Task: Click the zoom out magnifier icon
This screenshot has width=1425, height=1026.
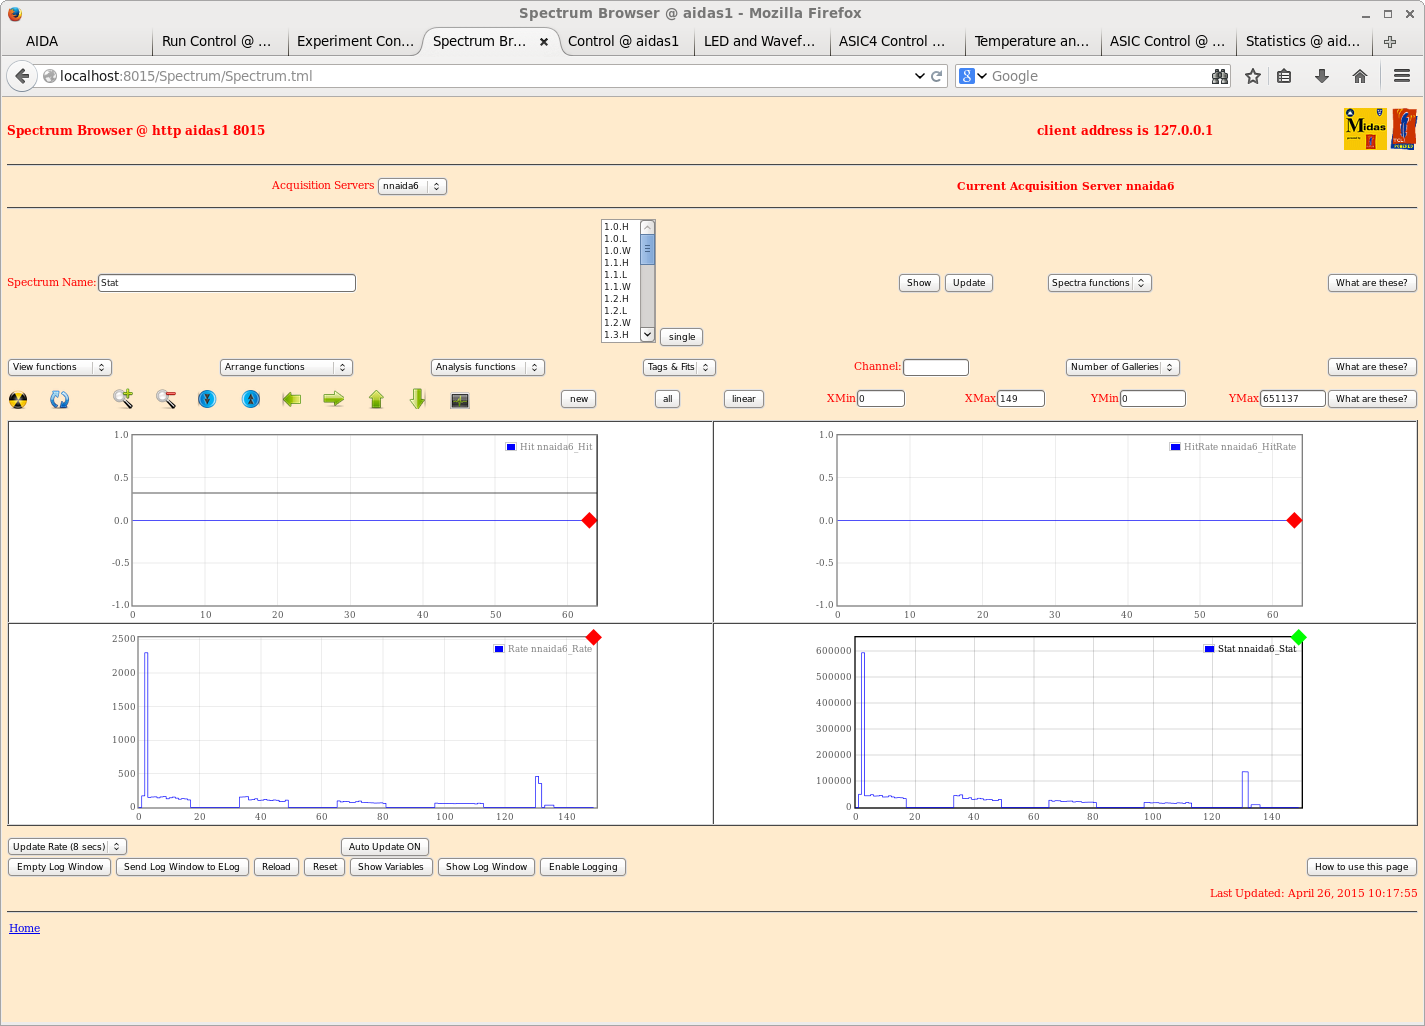Action: point(166,399)
